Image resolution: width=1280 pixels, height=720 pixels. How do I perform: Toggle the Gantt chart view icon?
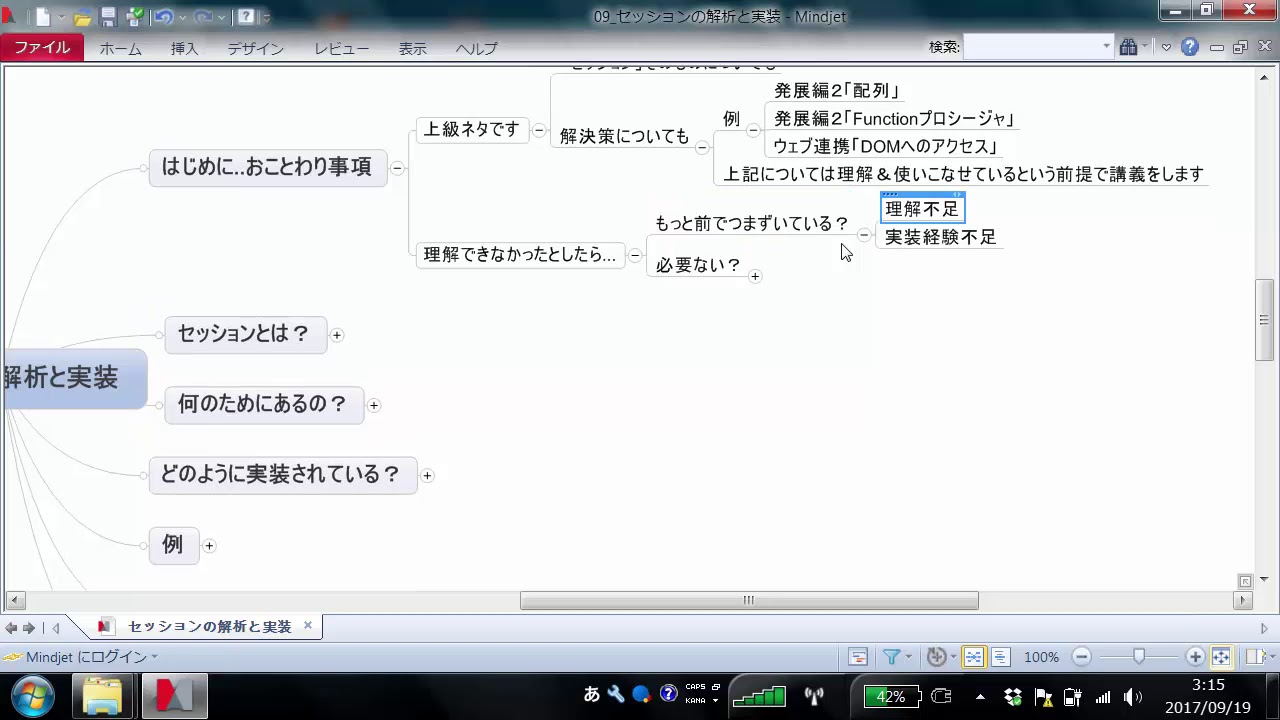tap(858, 657)
